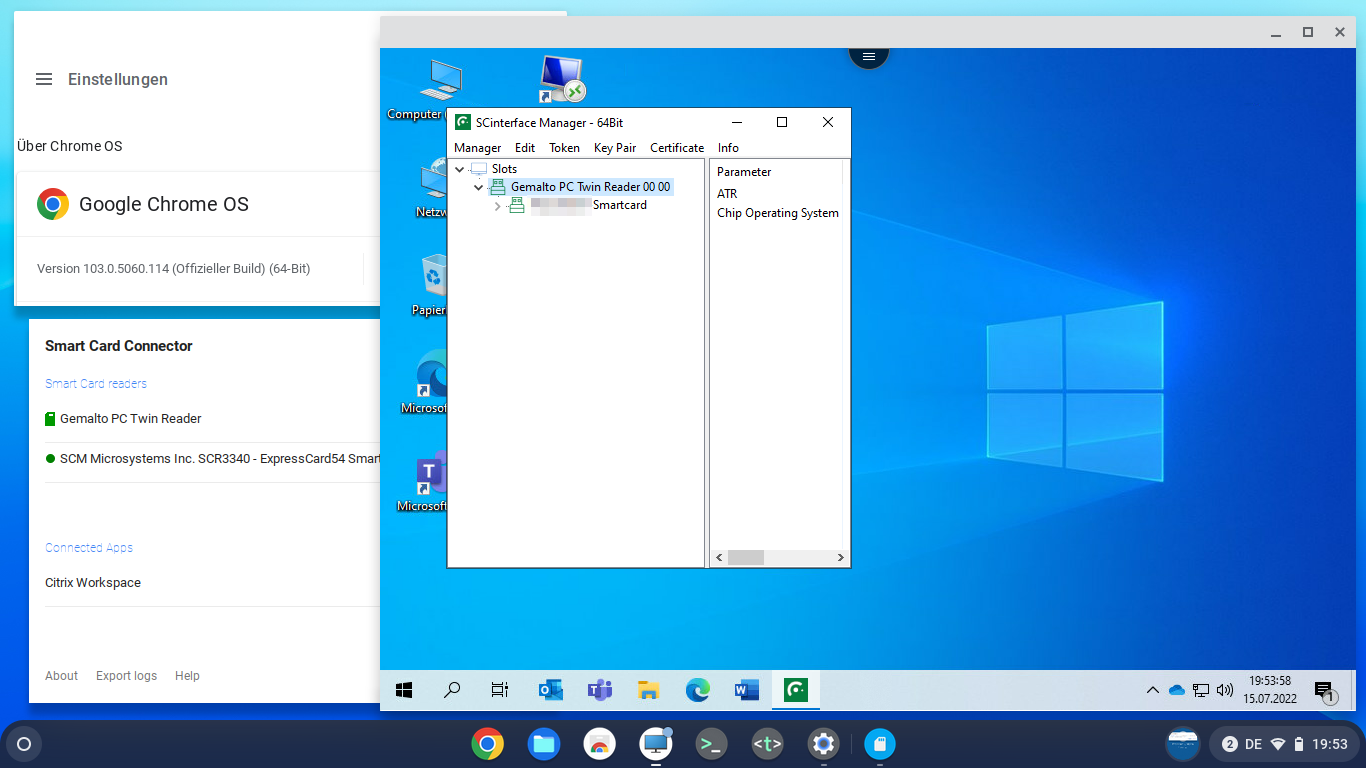Open the Citrix session toolbar handle
This screenshot has width=1366, height=768.
pos(869,56)
